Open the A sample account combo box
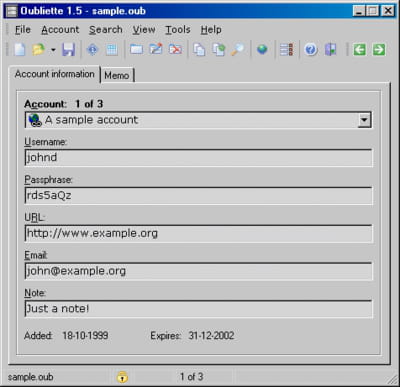 [x=198, y=120]
